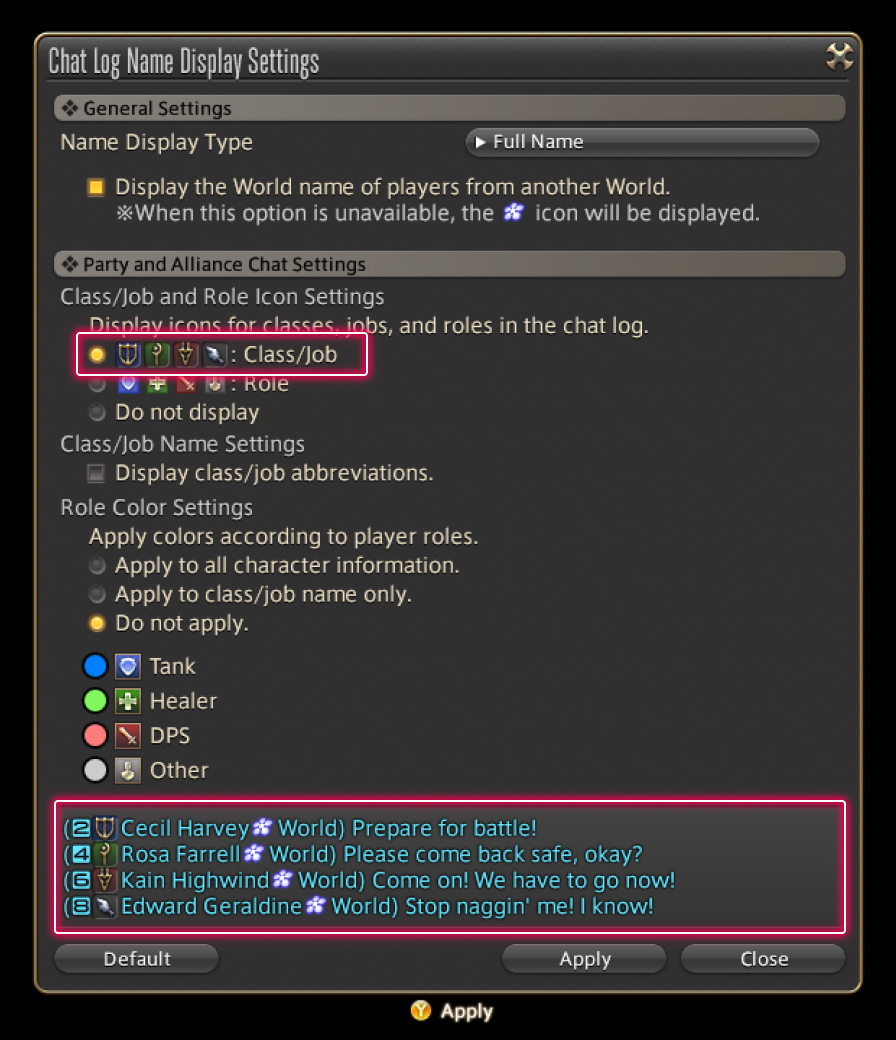Toggle Display the World name checkbox
Image resolution: width=896 pixels, height=1040 pixels.
point(96,188)
